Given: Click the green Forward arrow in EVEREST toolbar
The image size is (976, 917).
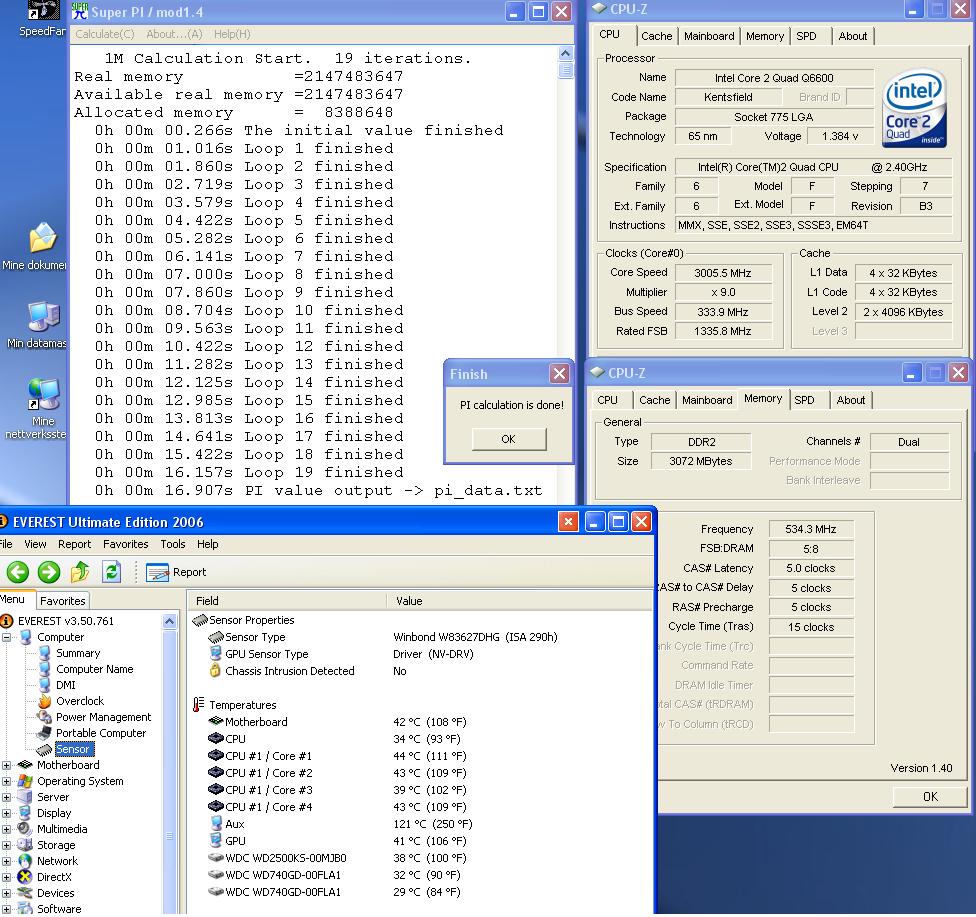Looking at the screenshot, I should click(49, 571).
